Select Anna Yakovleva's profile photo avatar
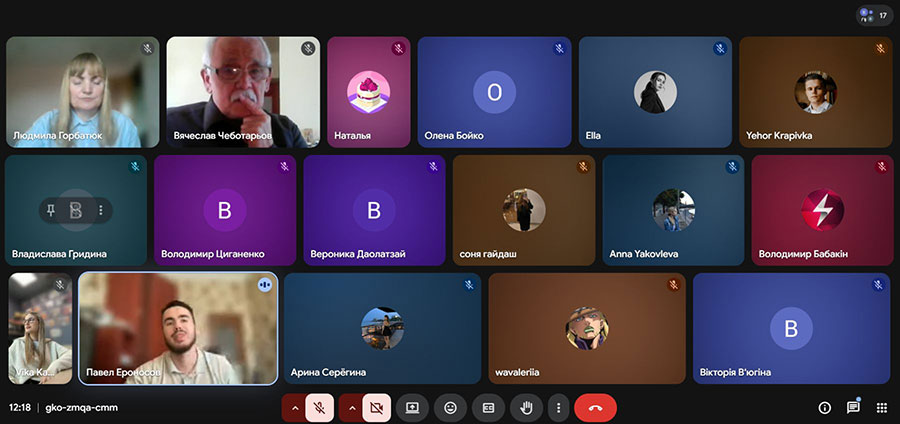Image resolution: width=900 pixels, height=424 pixels. (673, 211)
